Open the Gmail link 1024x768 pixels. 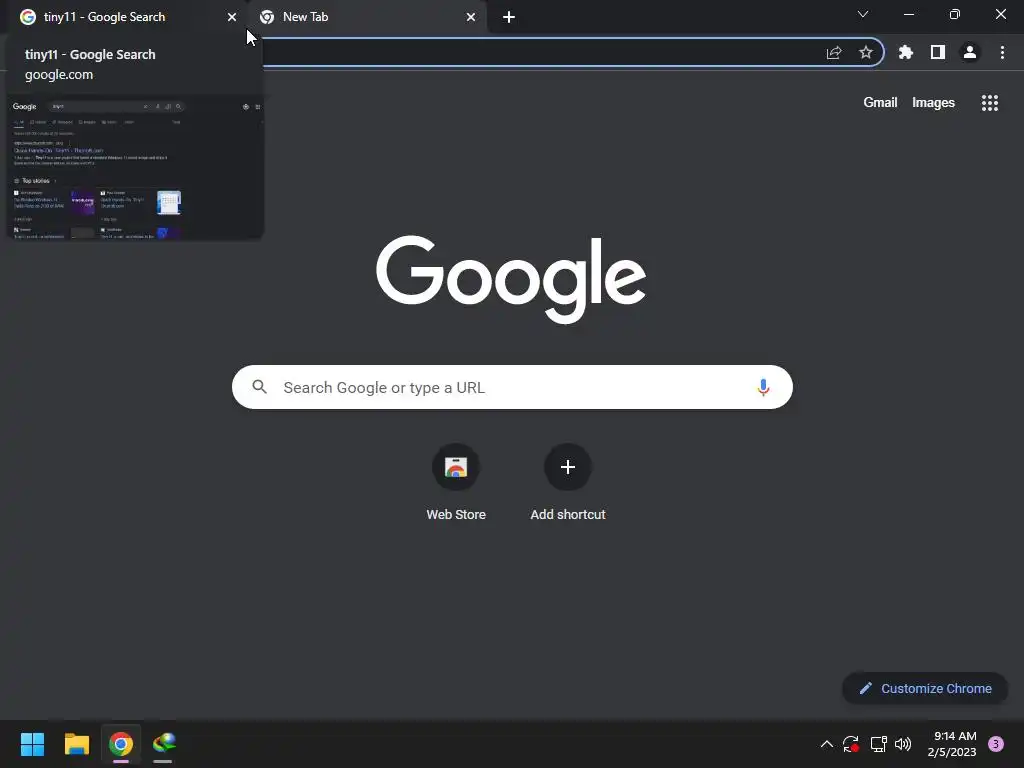click(x=880, y=103)
